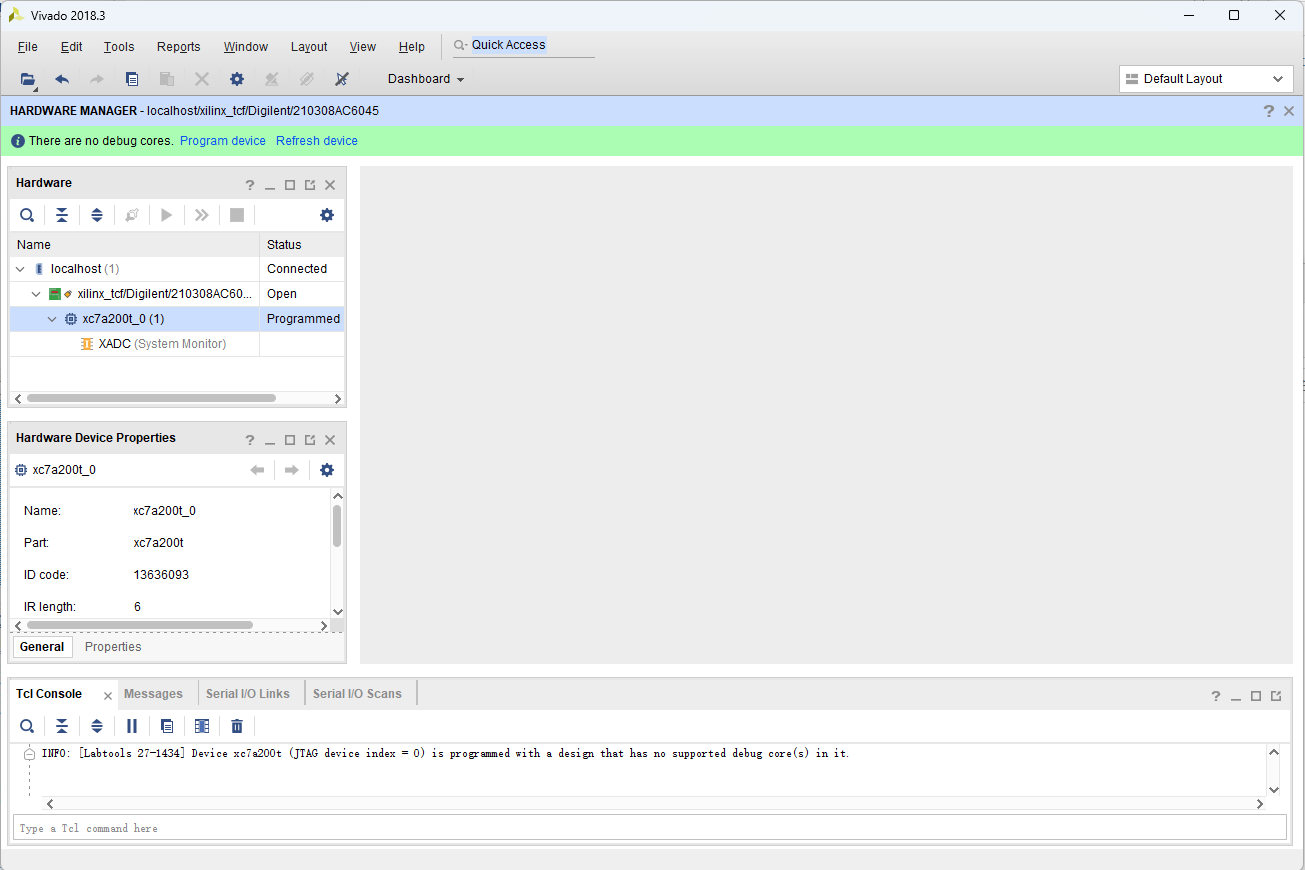The image size is (1305, 870).
Task: Search the Tcl Console output
Action: click(x=27, y=726)
